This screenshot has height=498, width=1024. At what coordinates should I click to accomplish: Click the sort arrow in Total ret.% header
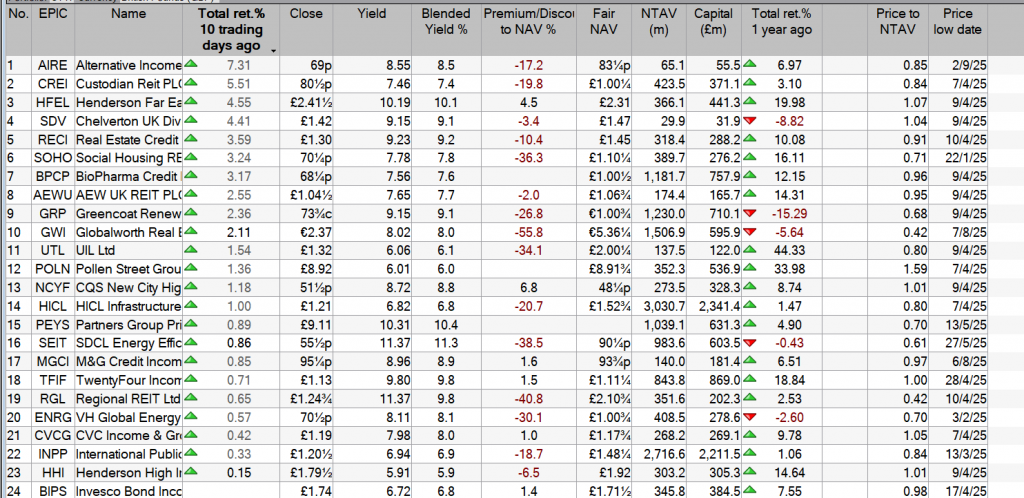tap(274, 50)
